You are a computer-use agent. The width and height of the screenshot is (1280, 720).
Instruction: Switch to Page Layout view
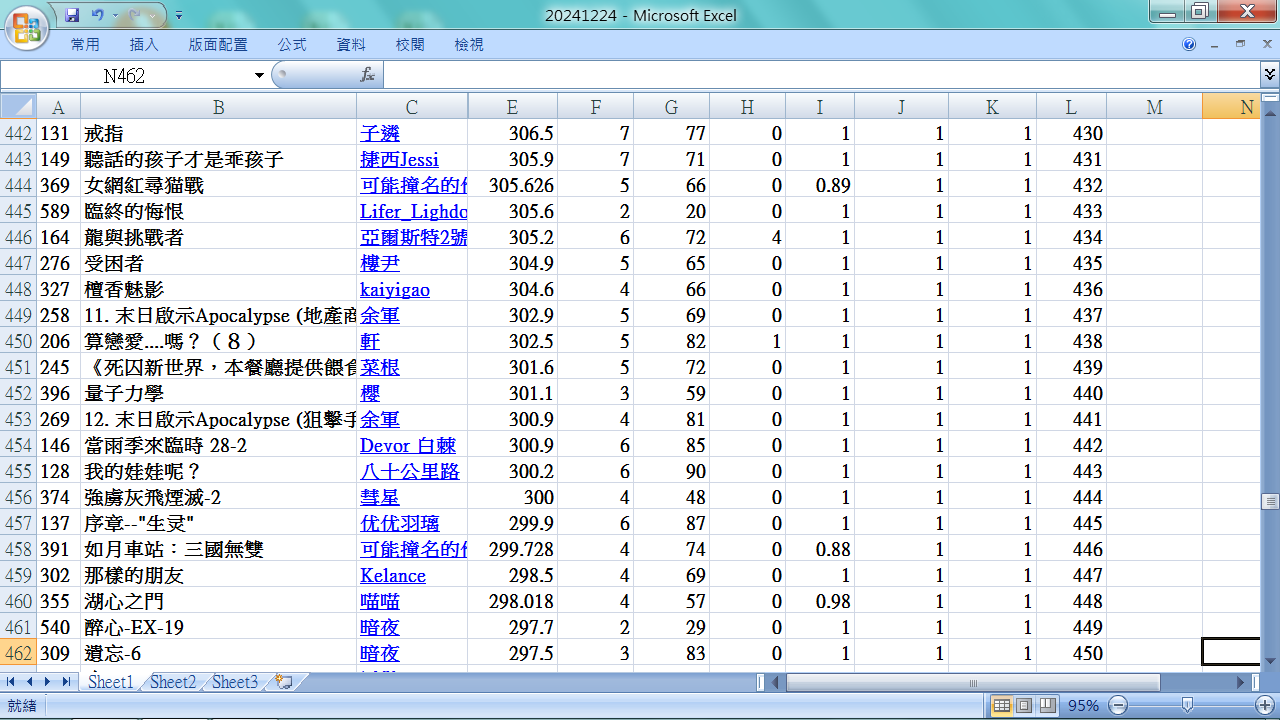click(x=1024, y=706)
